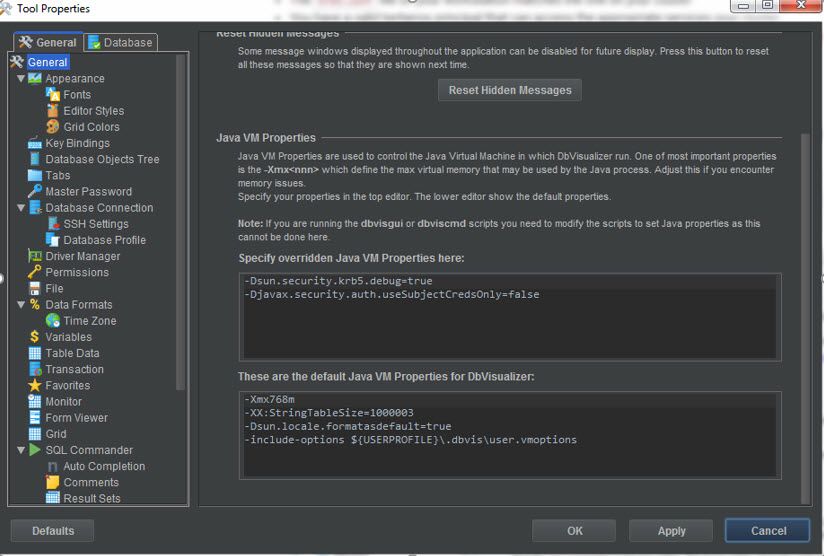Select Comments in the tree
The image size is (824, 556).
click(x=91, y=482)
